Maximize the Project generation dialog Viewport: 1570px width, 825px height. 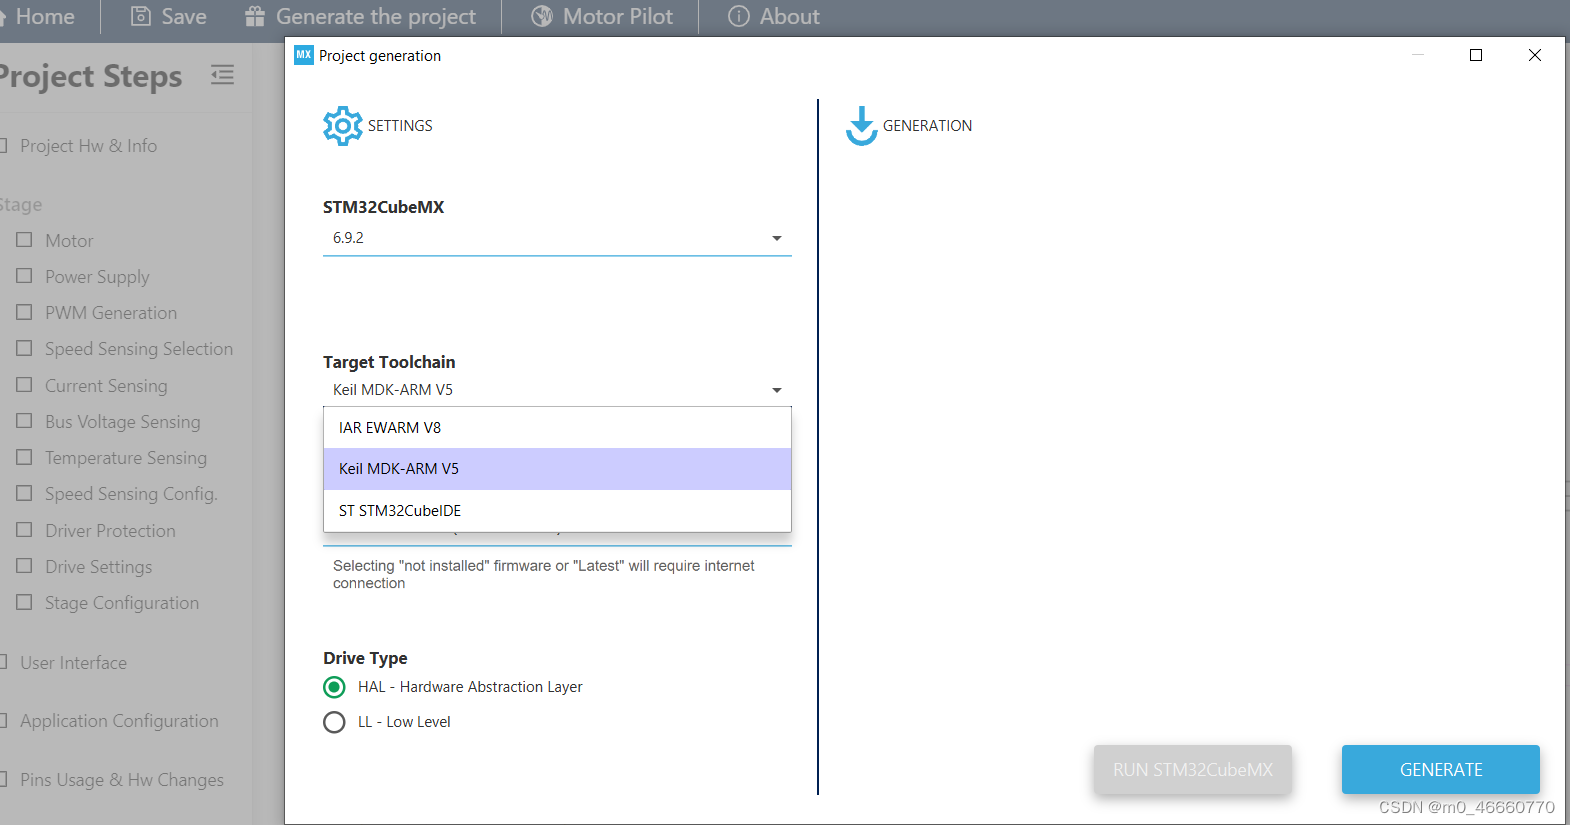1476,55
